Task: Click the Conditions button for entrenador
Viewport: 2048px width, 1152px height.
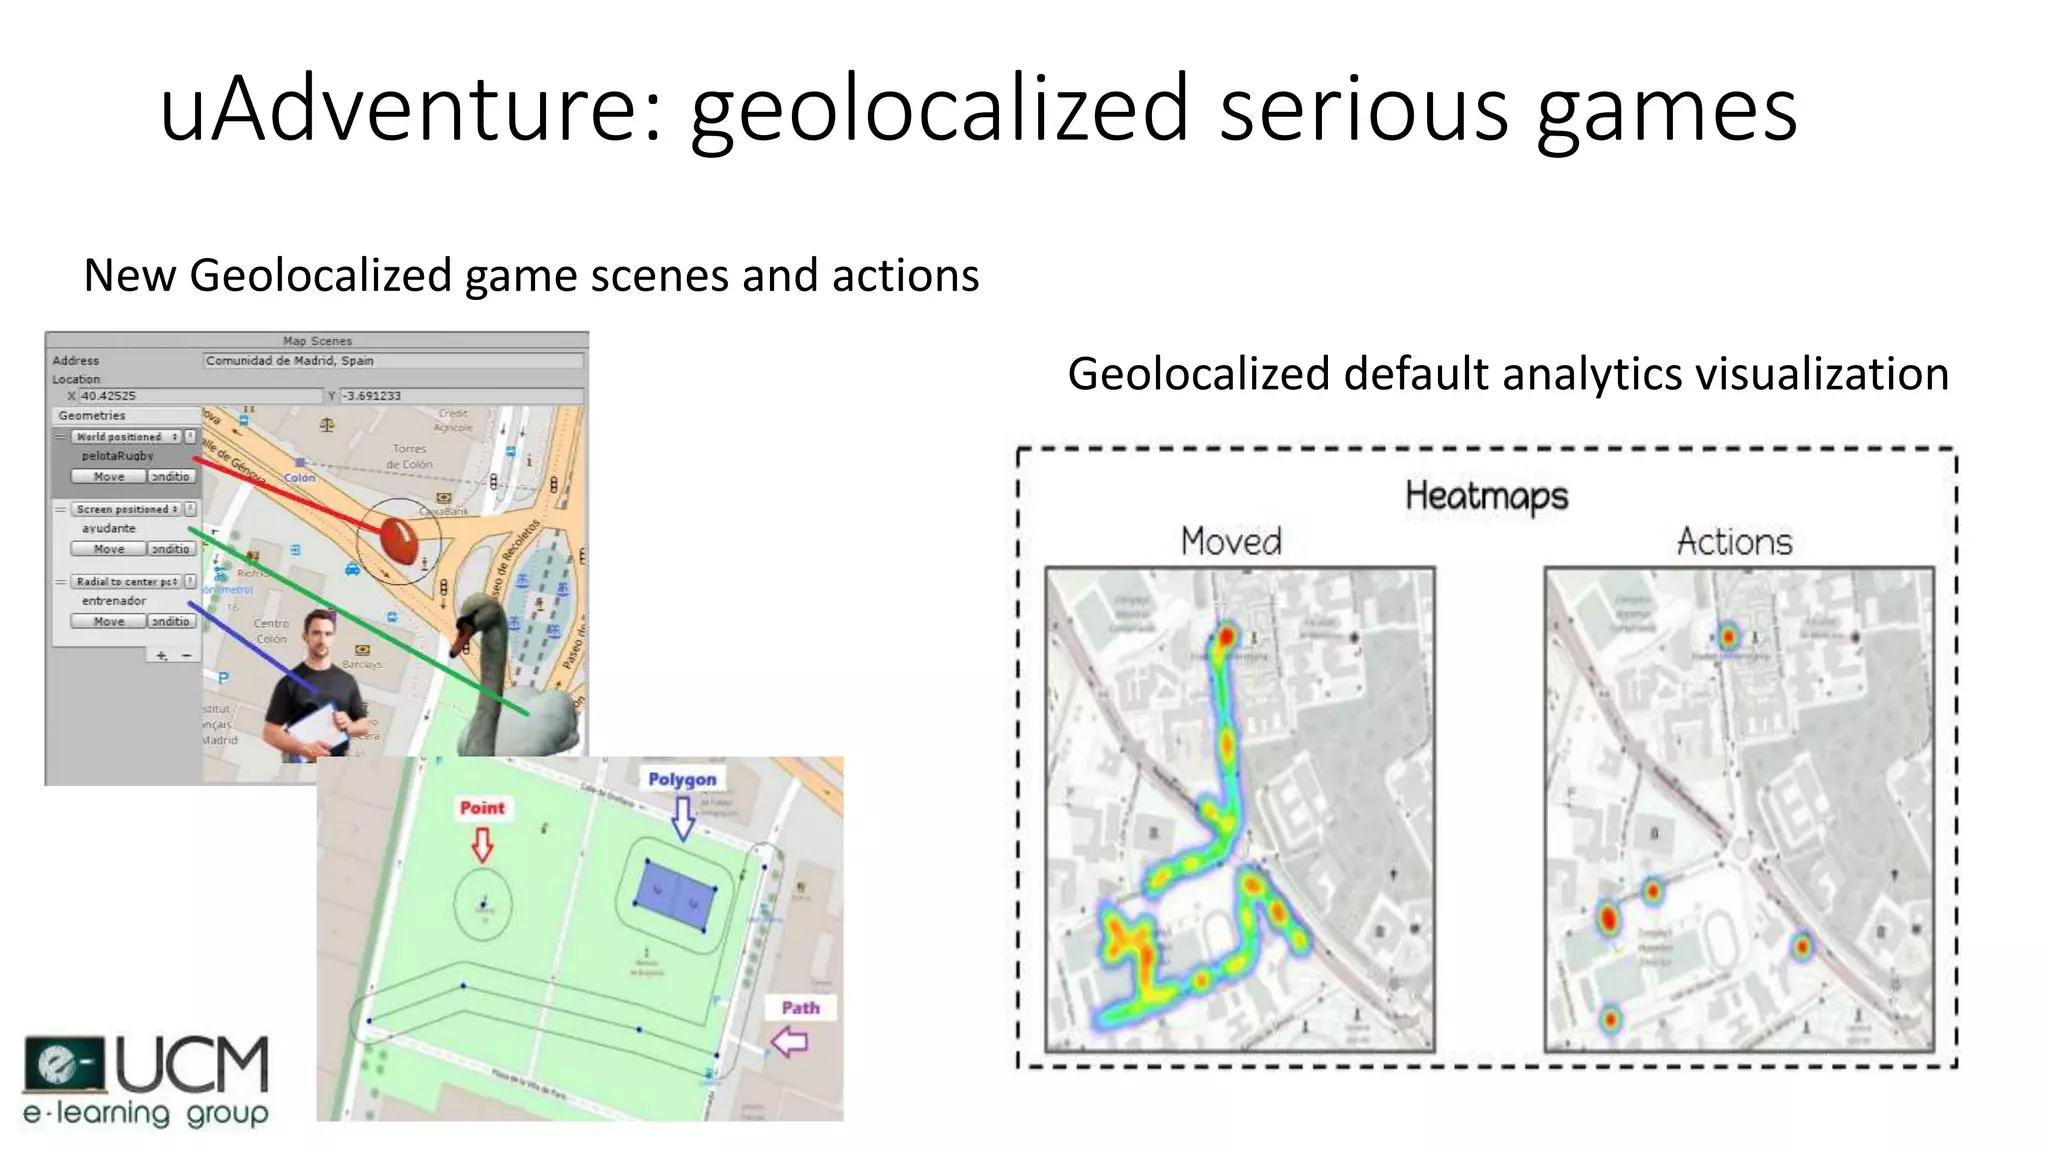Action: (x=171, y=621)
